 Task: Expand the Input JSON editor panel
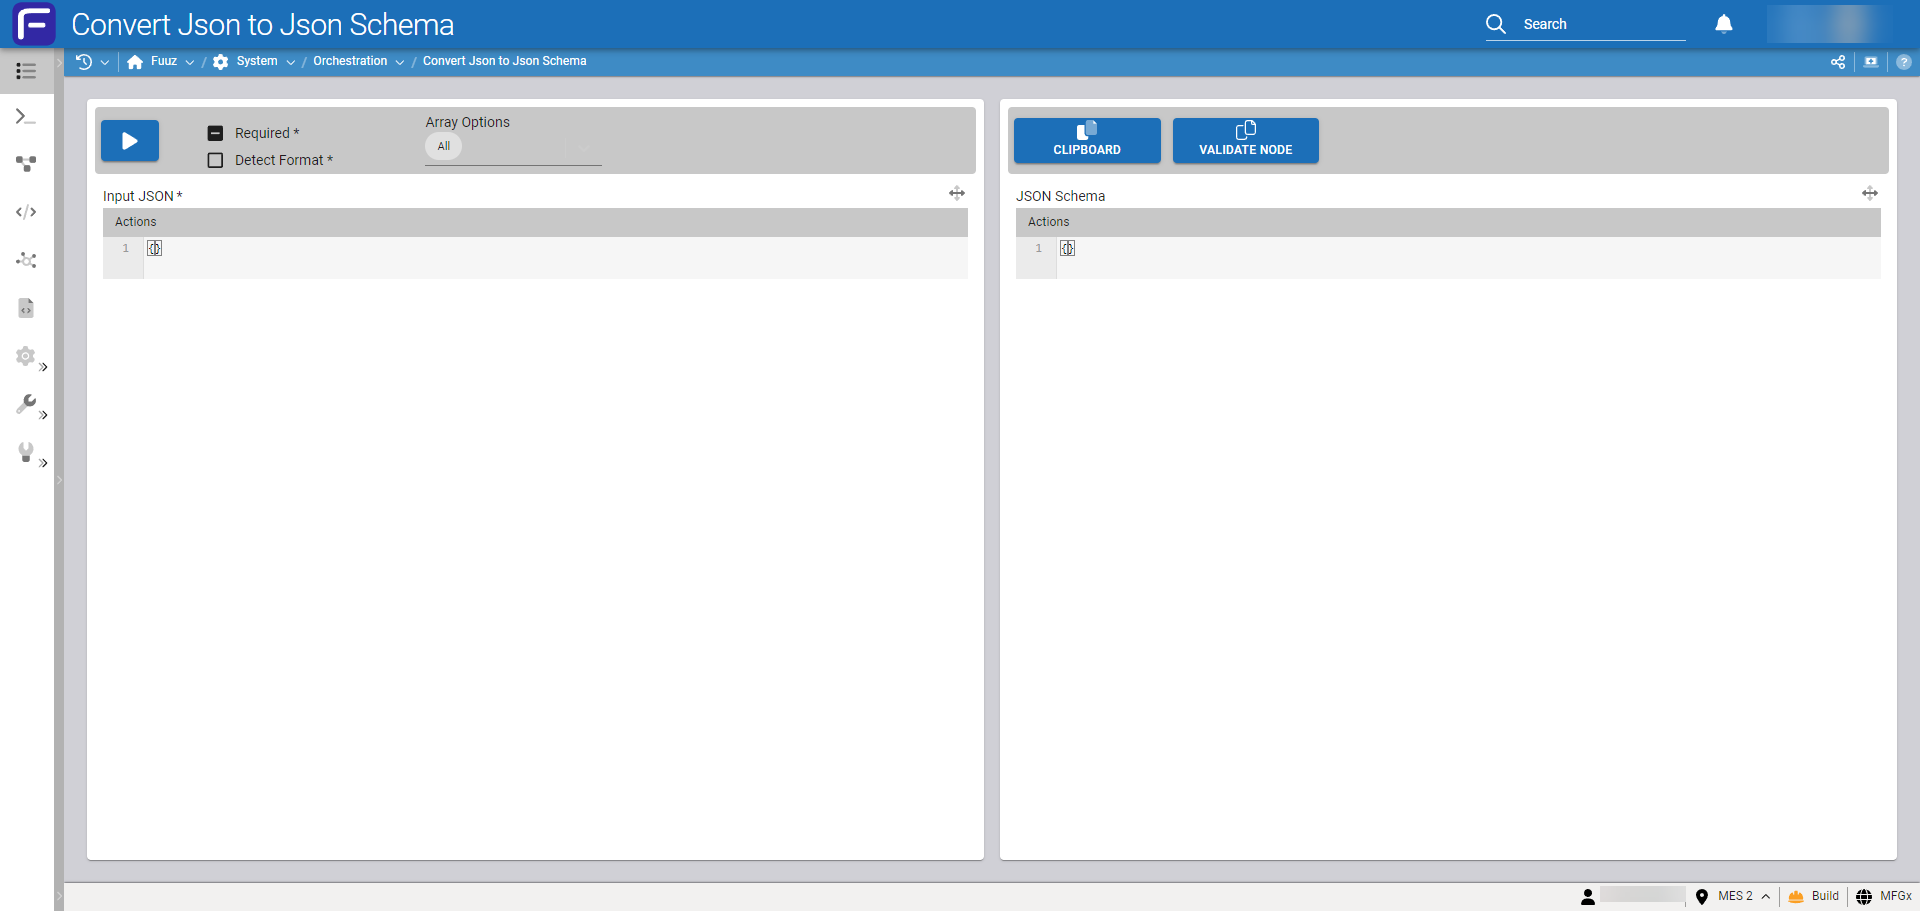tap(957, 193)
